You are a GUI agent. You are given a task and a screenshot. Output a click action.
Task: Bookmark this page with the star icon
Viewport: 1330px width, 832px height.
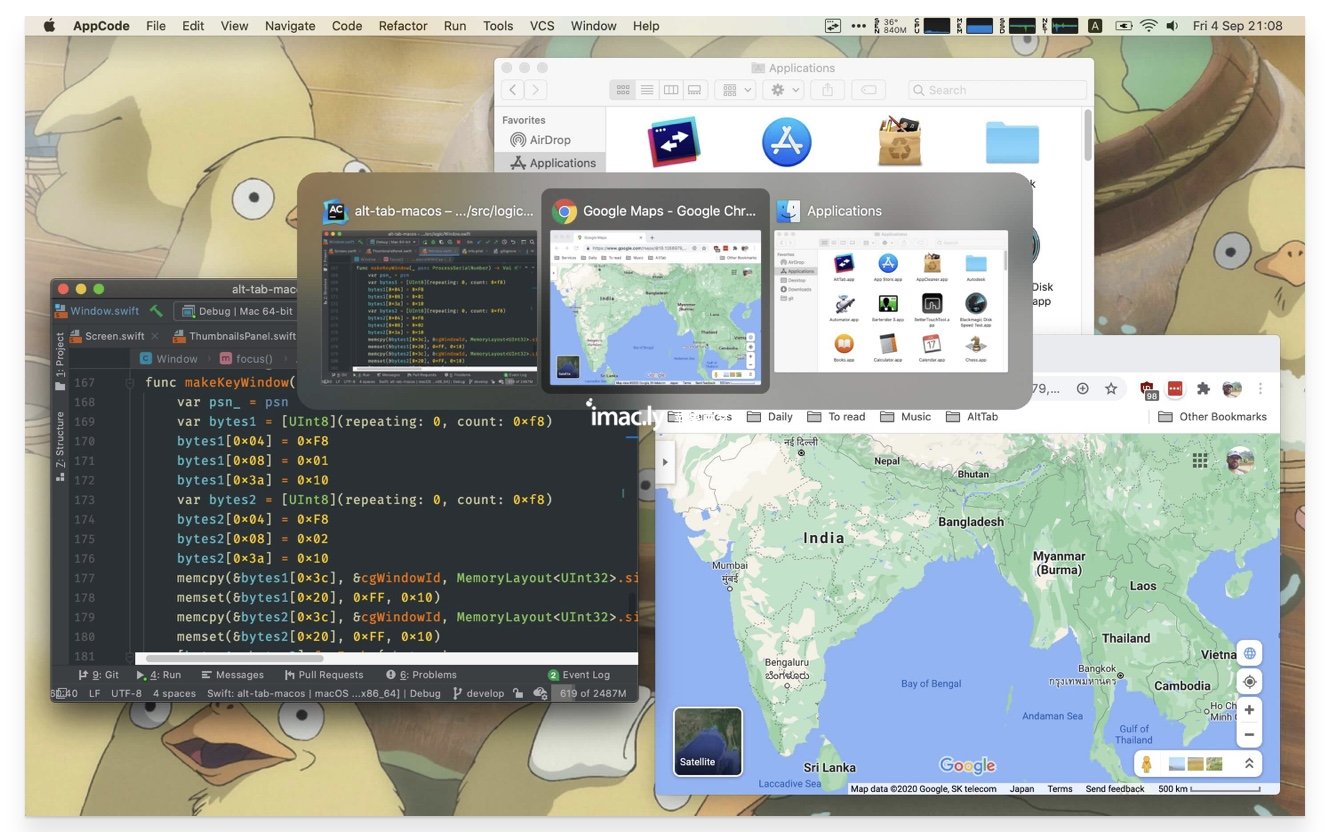(1110, 388)
